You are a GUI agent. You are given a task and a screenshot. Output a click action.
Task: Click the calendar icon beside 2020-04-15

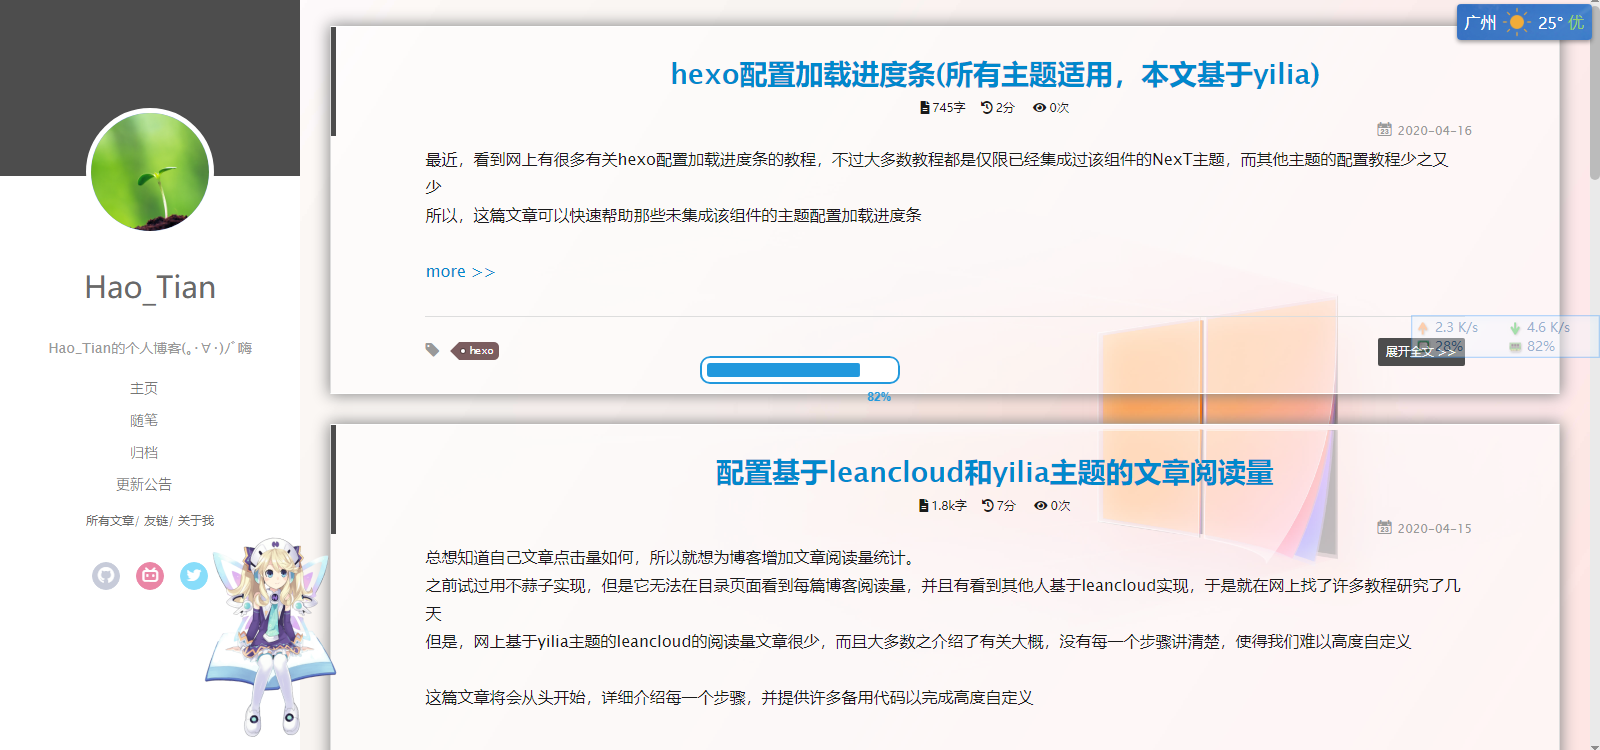(x=1384, y=528)
